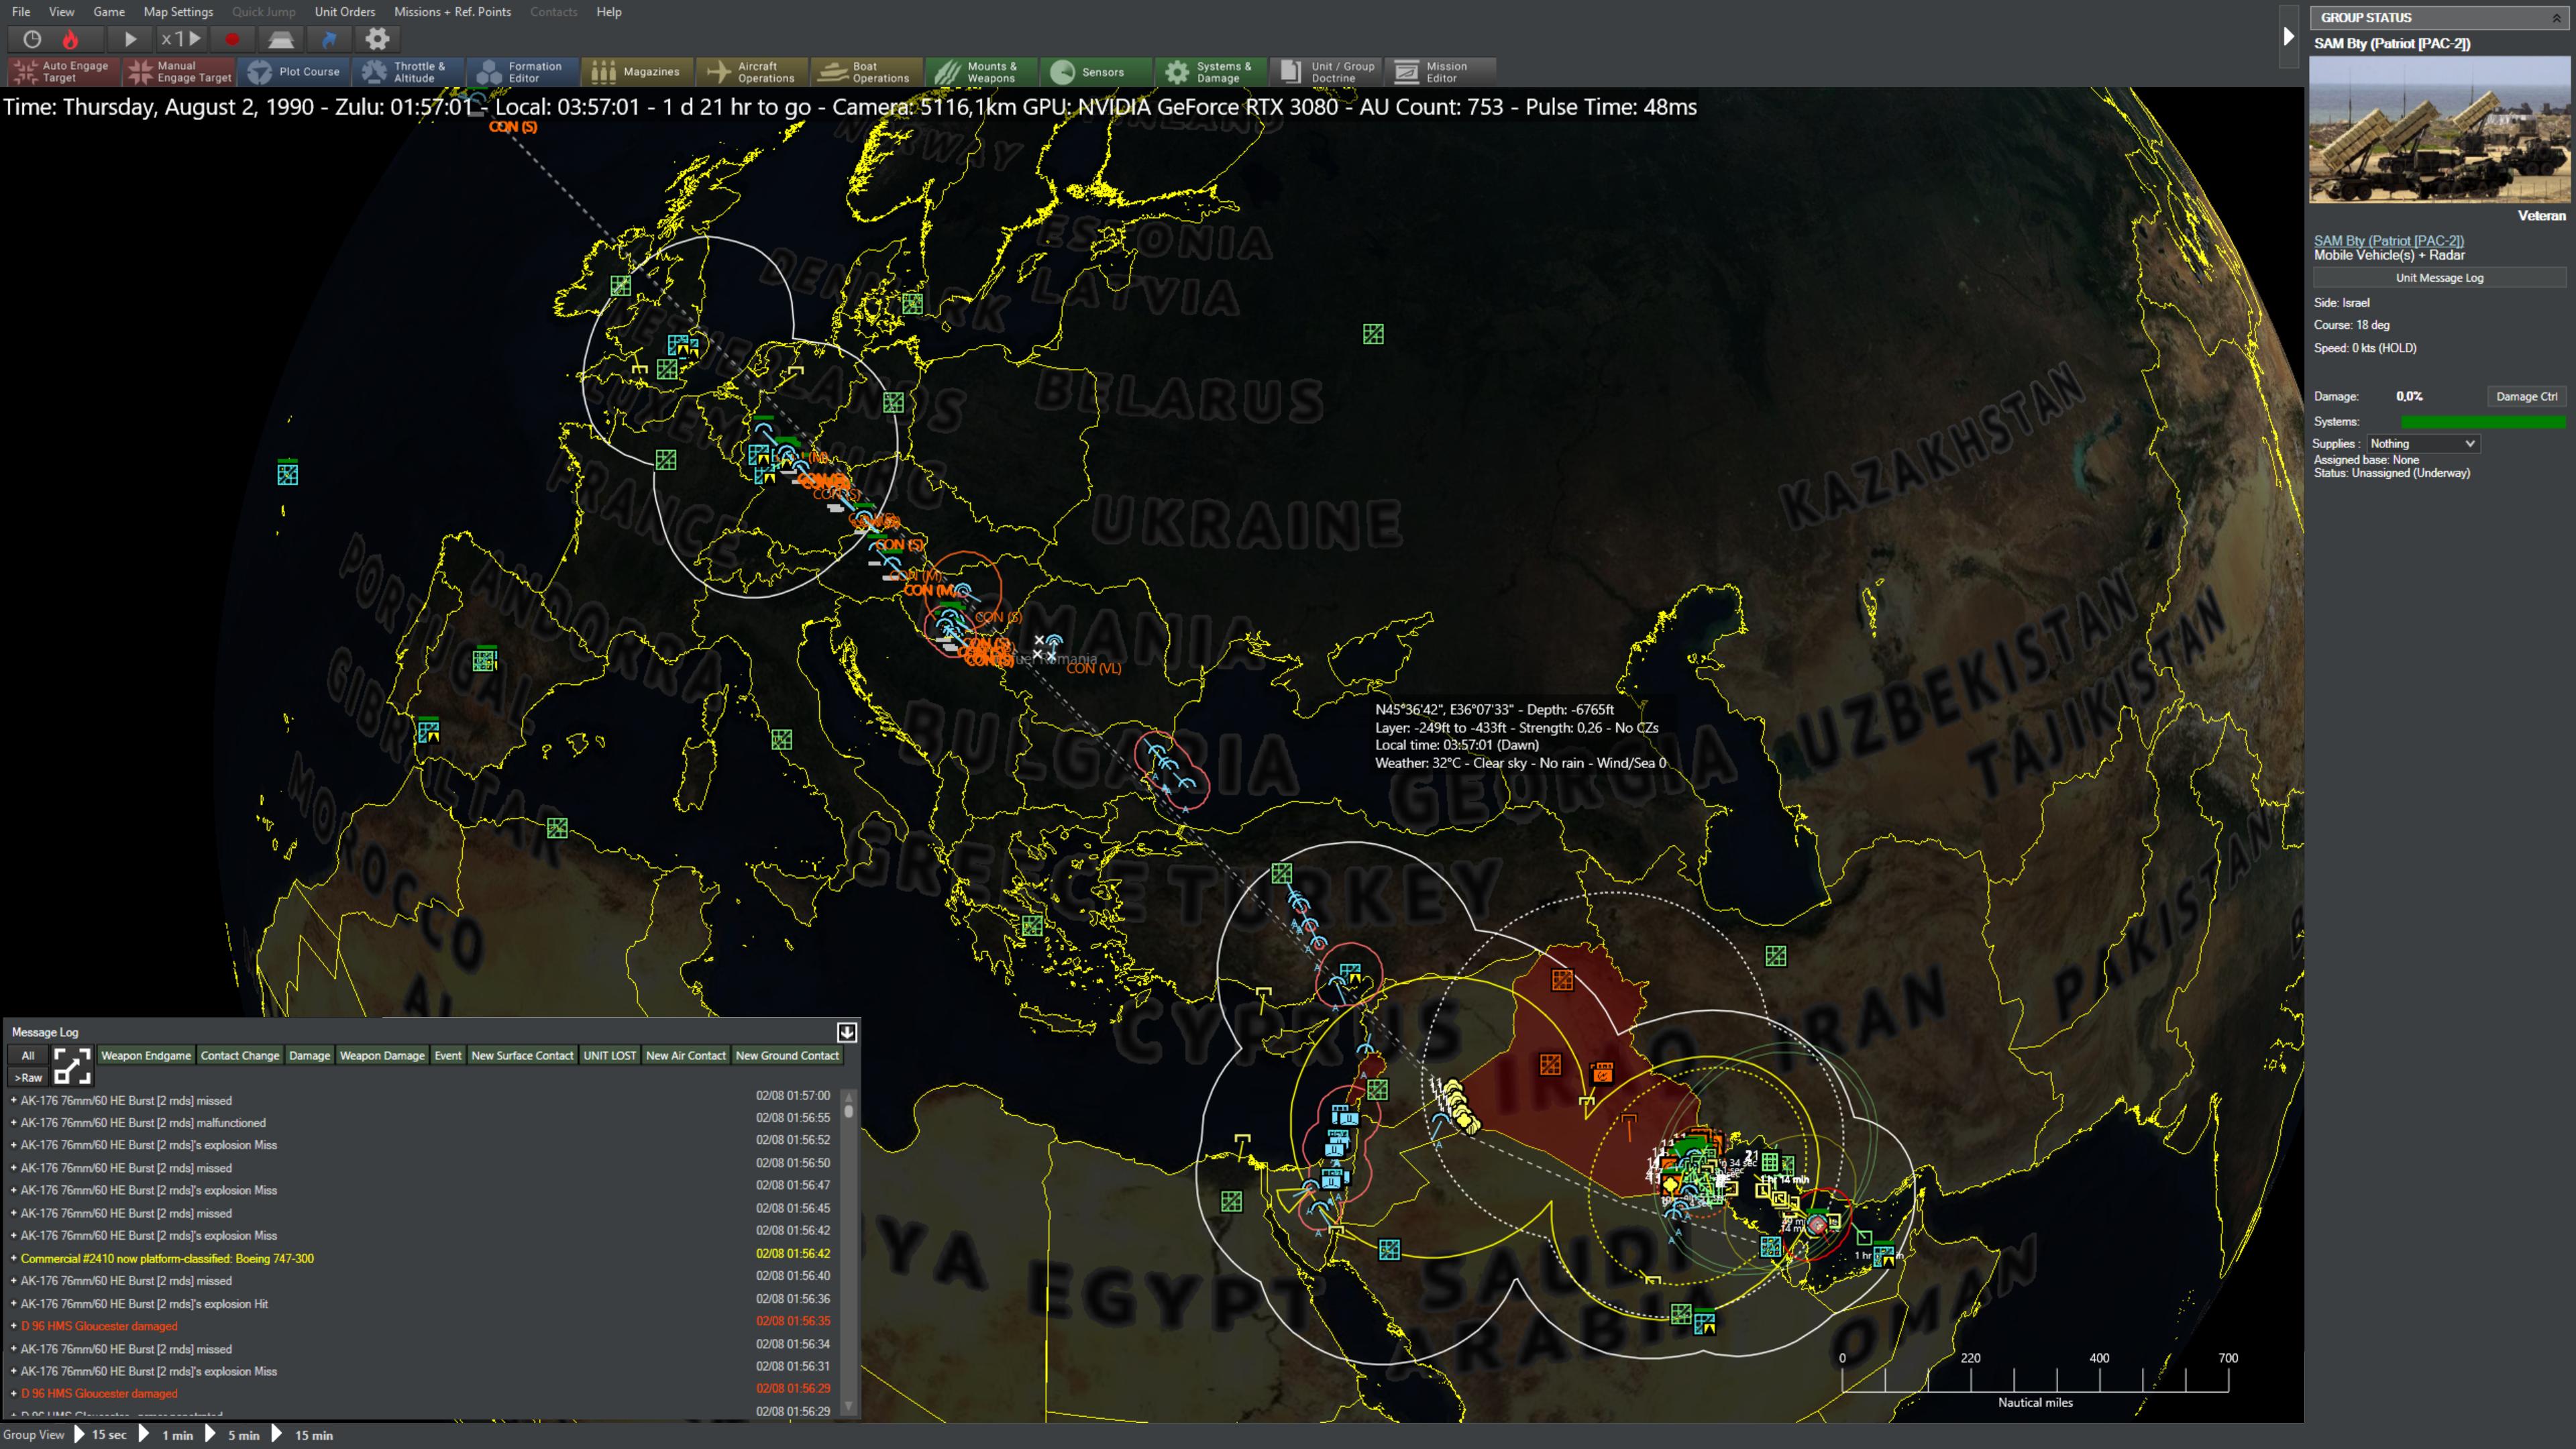Open the Map Settings menu
This screenshot has width=2576, height=1449.
coord(178,12)
